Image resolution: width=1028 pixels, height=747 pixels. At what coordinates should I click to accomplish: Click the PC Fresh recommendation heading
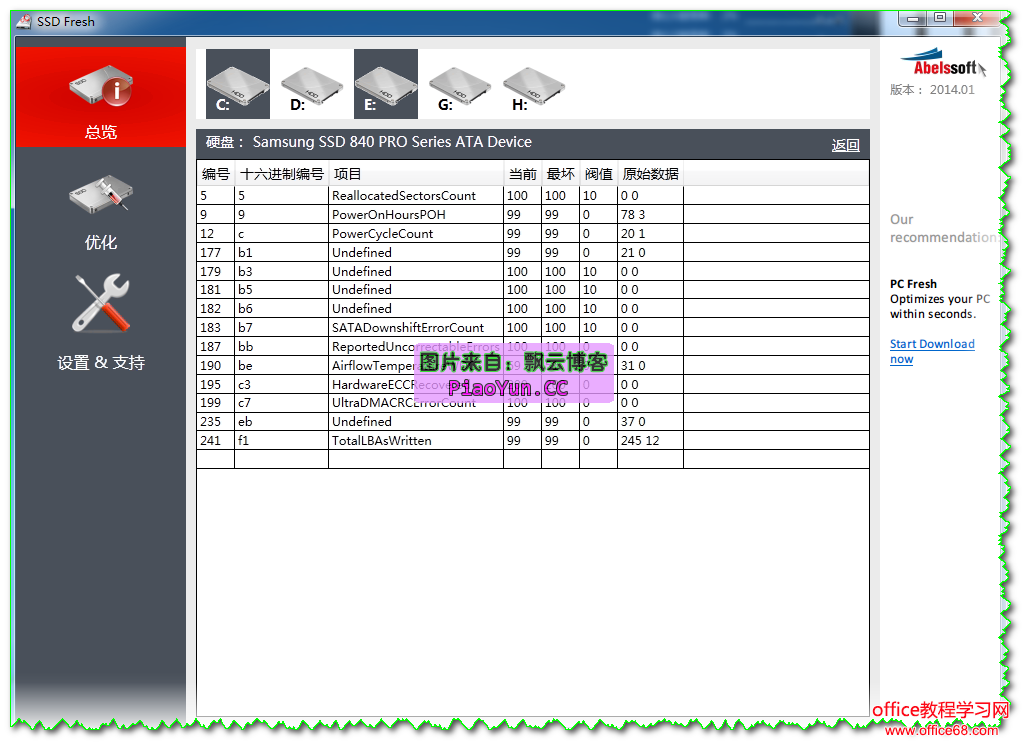click(913, 284)
